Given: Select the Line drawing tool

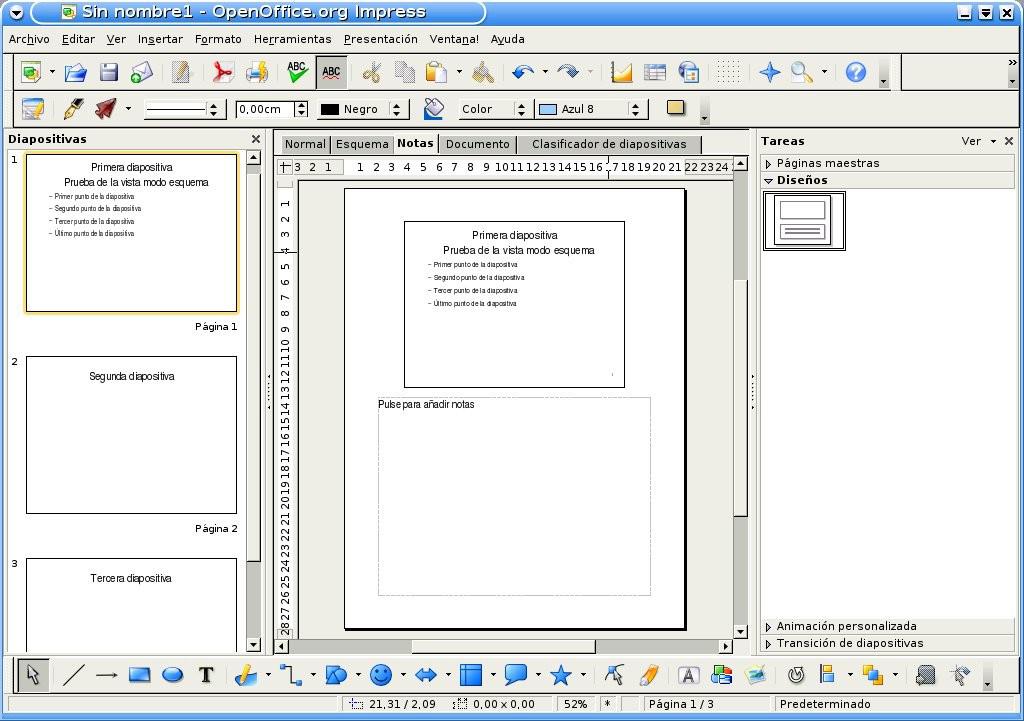Looking at the screenshot, I should click(x=74, y=675).
